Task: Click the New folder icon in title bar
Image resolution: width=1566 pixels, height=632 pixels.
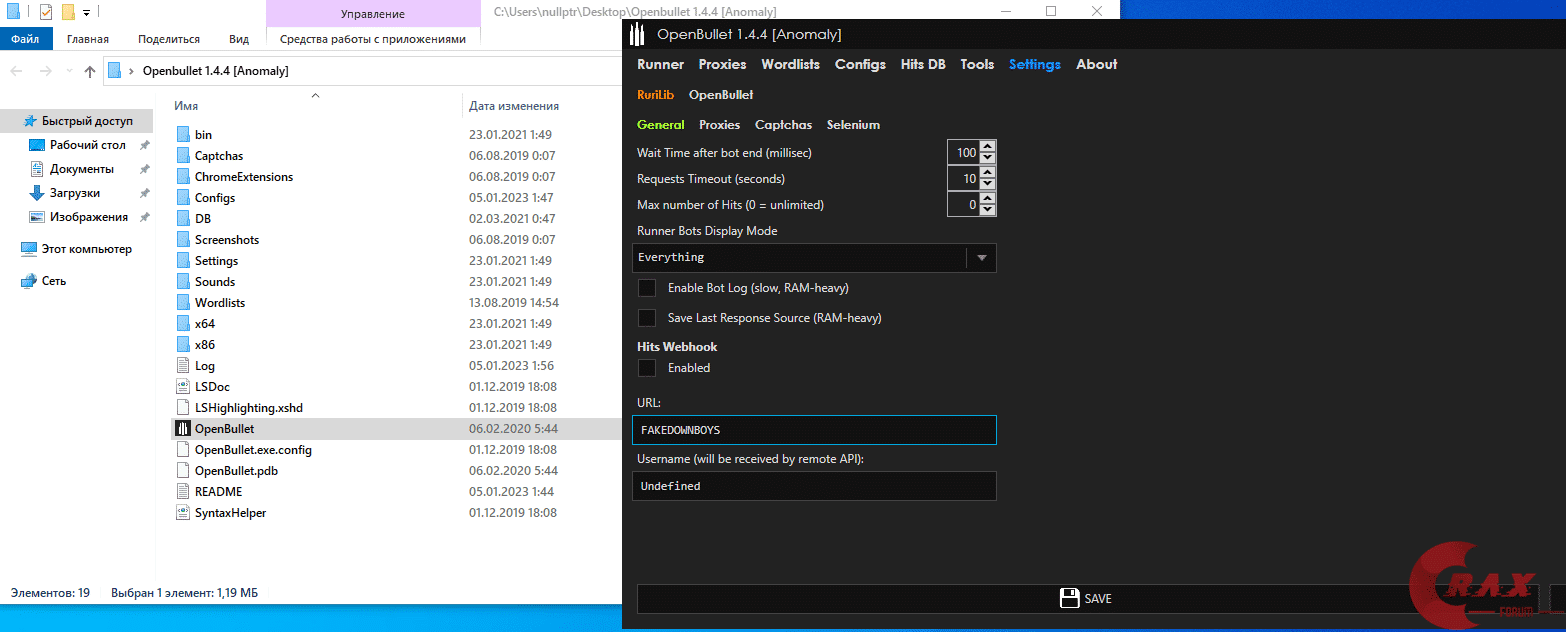Action: 68,12
